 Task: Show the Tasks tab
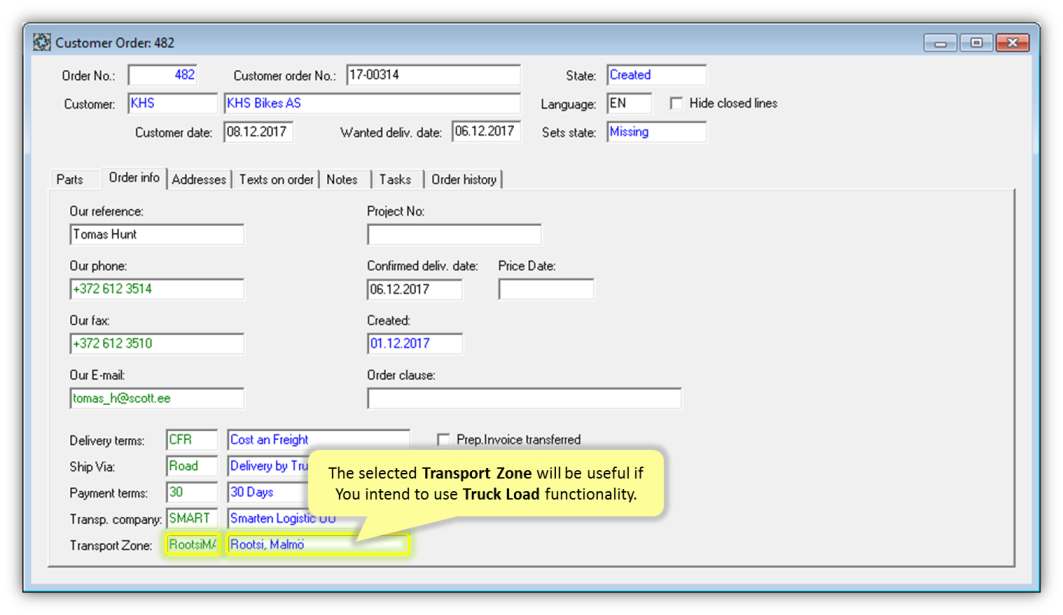tap(395, 180)
